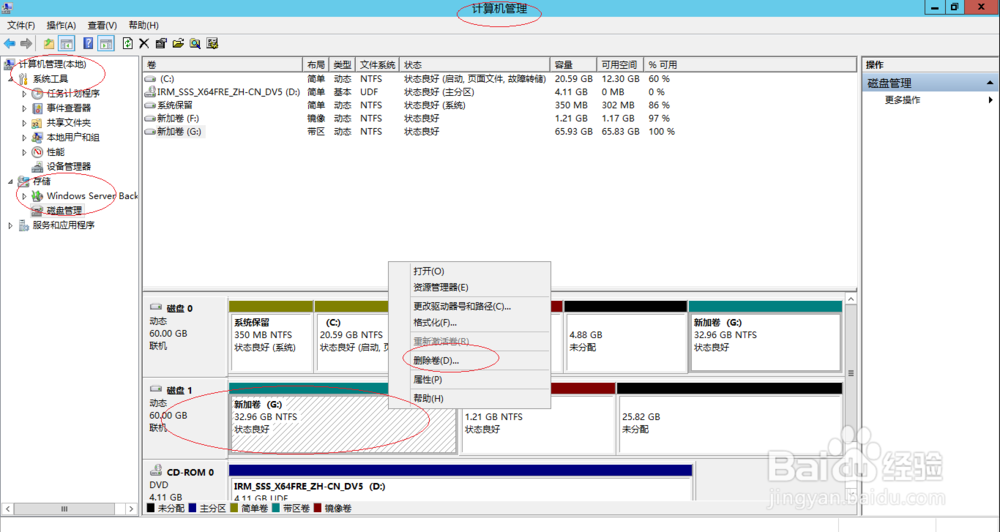Image resolution: width=1000 pixels, height=532 pixels.
Task: Click the Back arrow in the toolbar
Action: click(x=10, y=43)
